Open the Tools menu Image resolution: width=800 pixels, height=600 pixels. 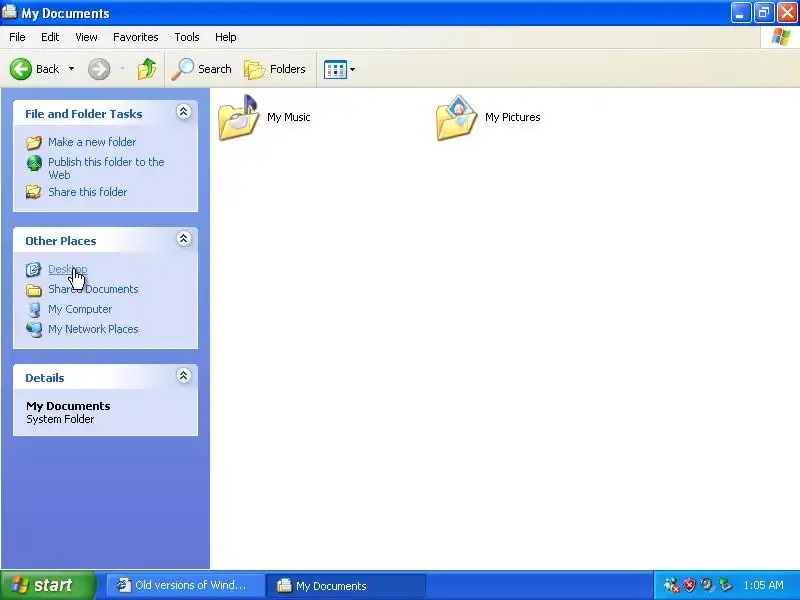[187, 37]
